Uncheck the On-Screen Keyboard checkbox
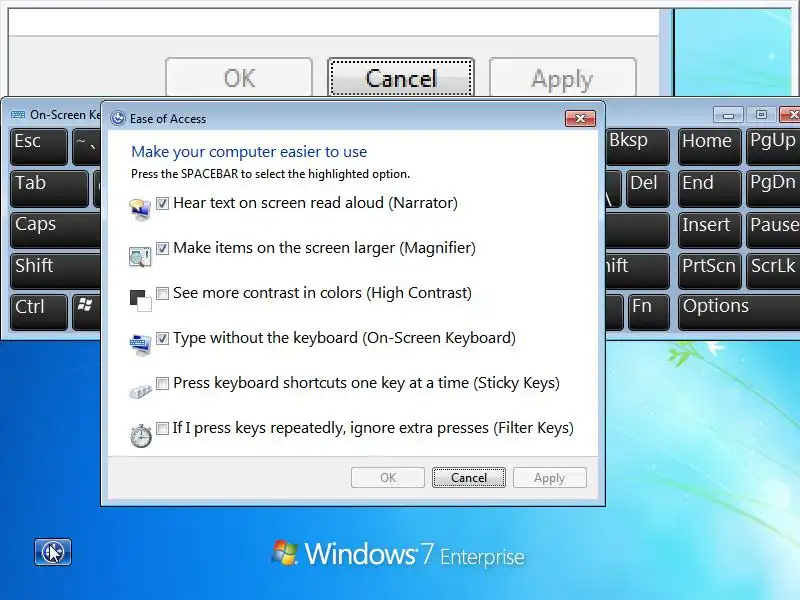Viewport: 800px width, 600px height. coord(162,338)
